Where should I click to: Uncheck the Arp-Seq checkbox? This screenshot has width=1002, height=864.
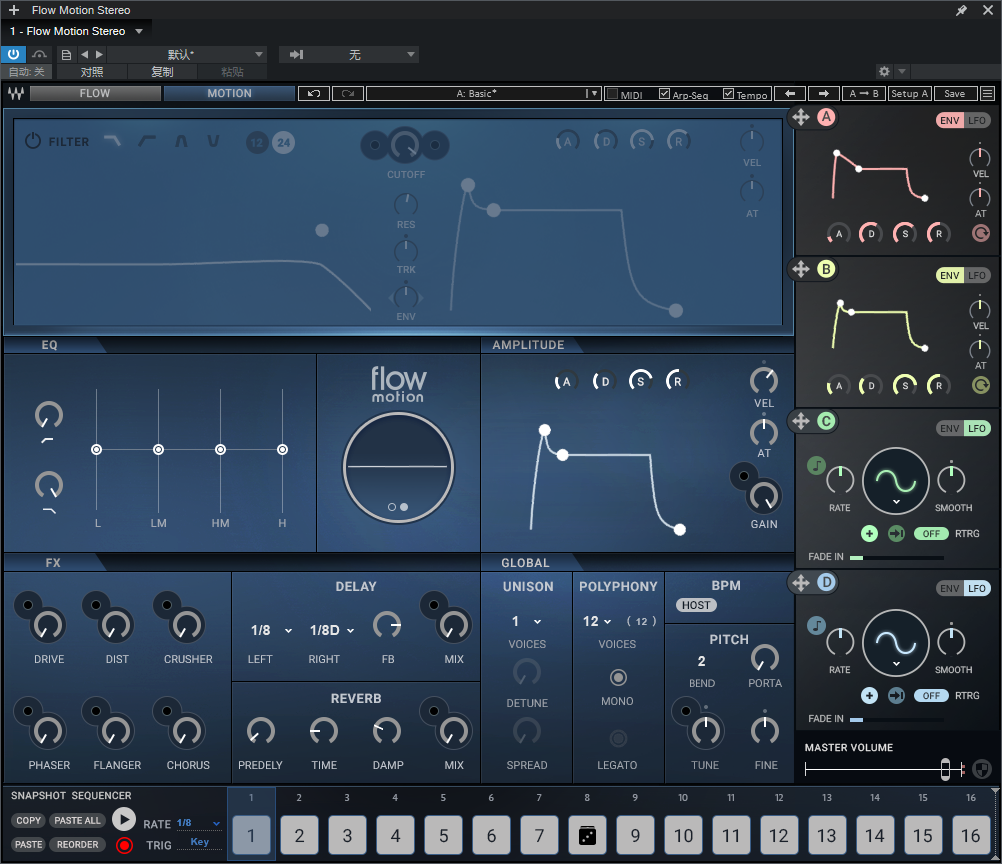click(x=665, y=94)
